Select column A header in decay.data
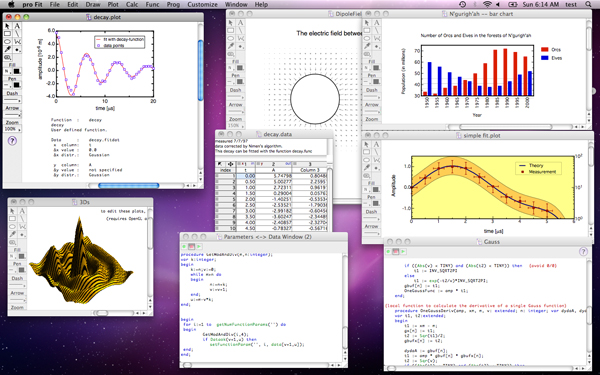This screenshot has width=600, height=375. click(x=273, y=170)
